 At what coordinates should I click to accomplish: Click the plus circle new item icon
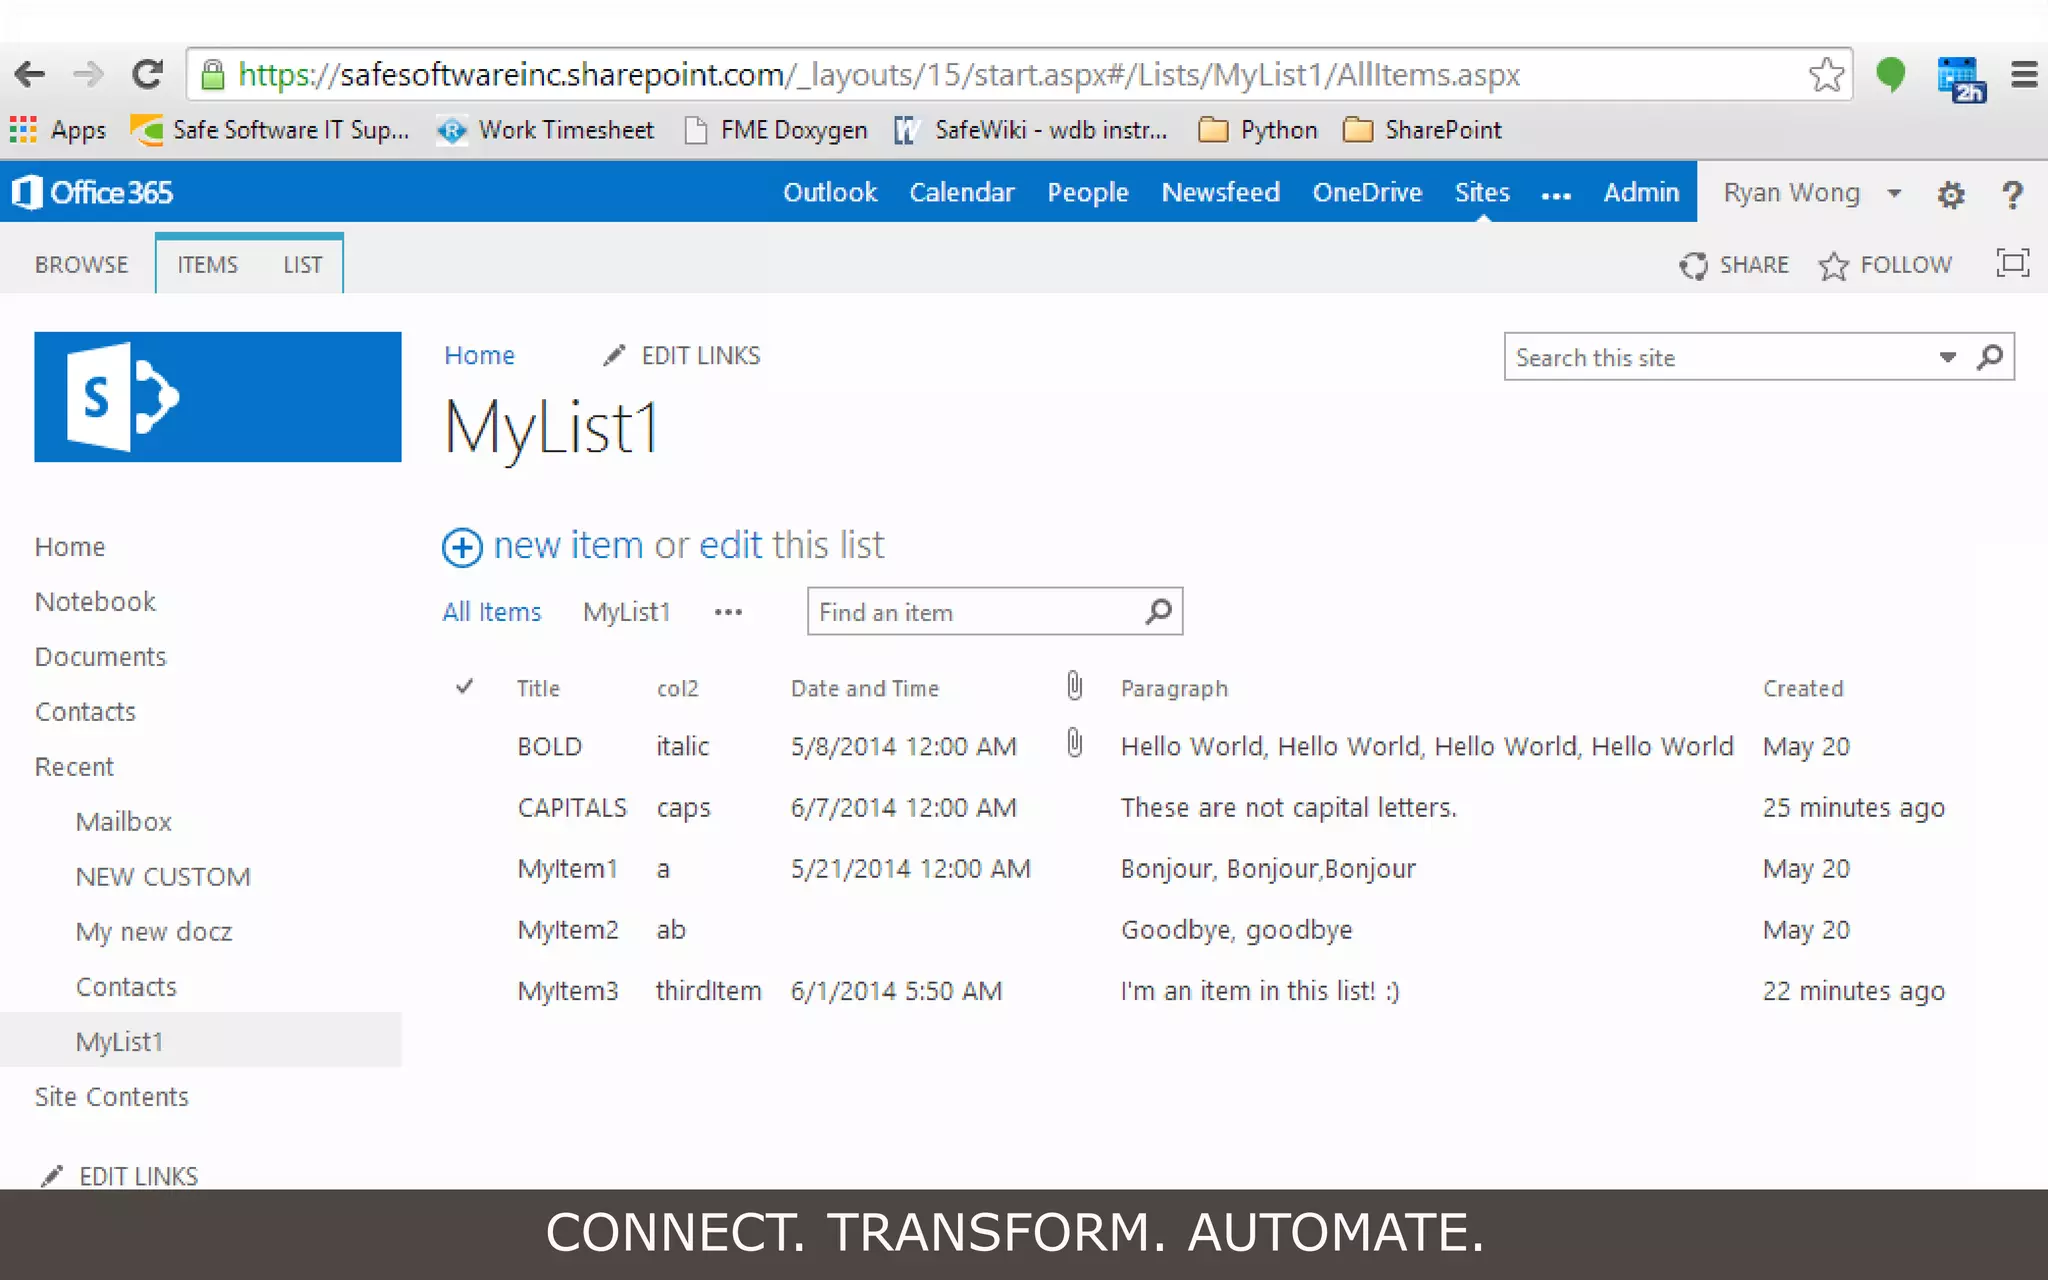click(462, 547)
